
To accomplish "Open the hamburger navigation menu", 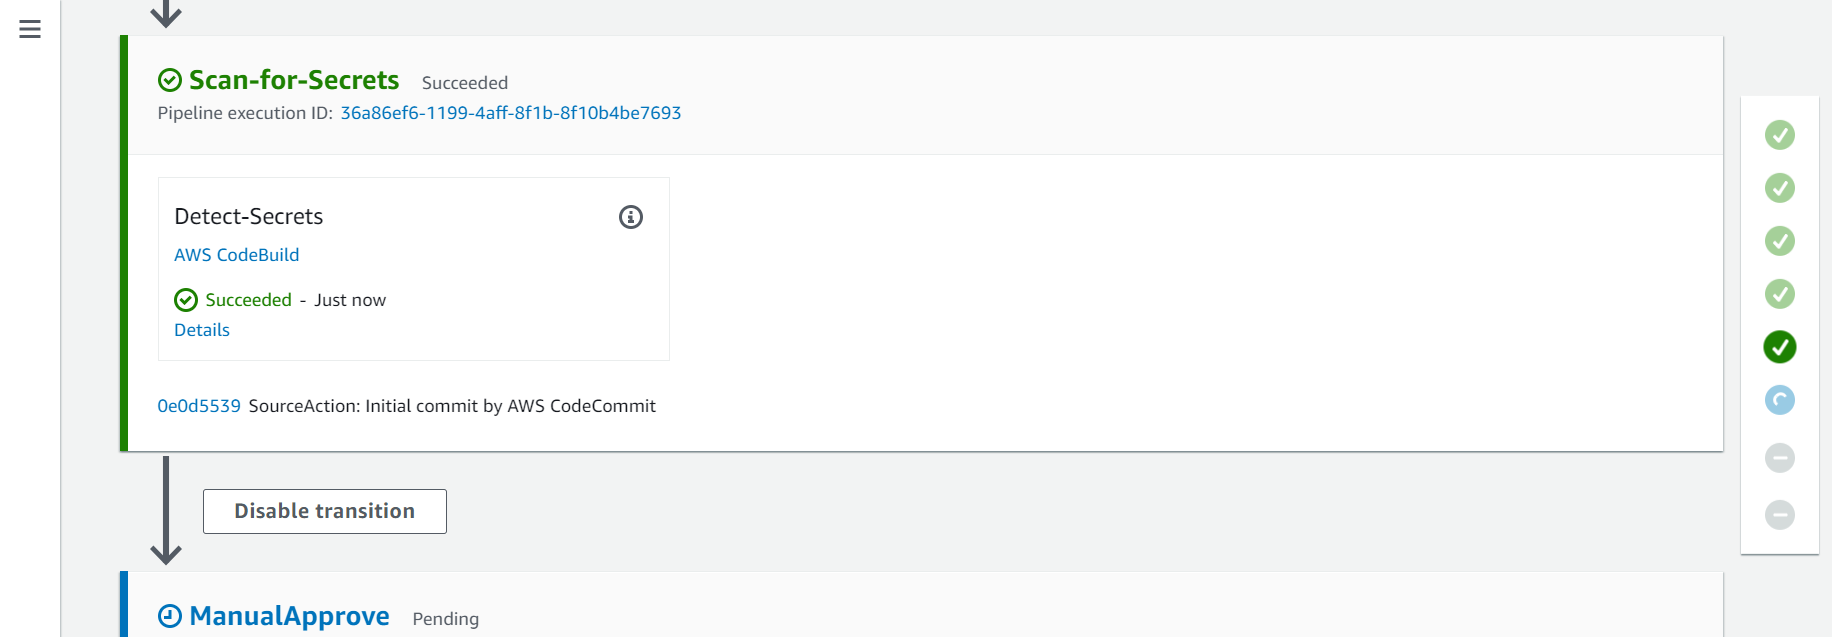I will click(x=30, y=29).
